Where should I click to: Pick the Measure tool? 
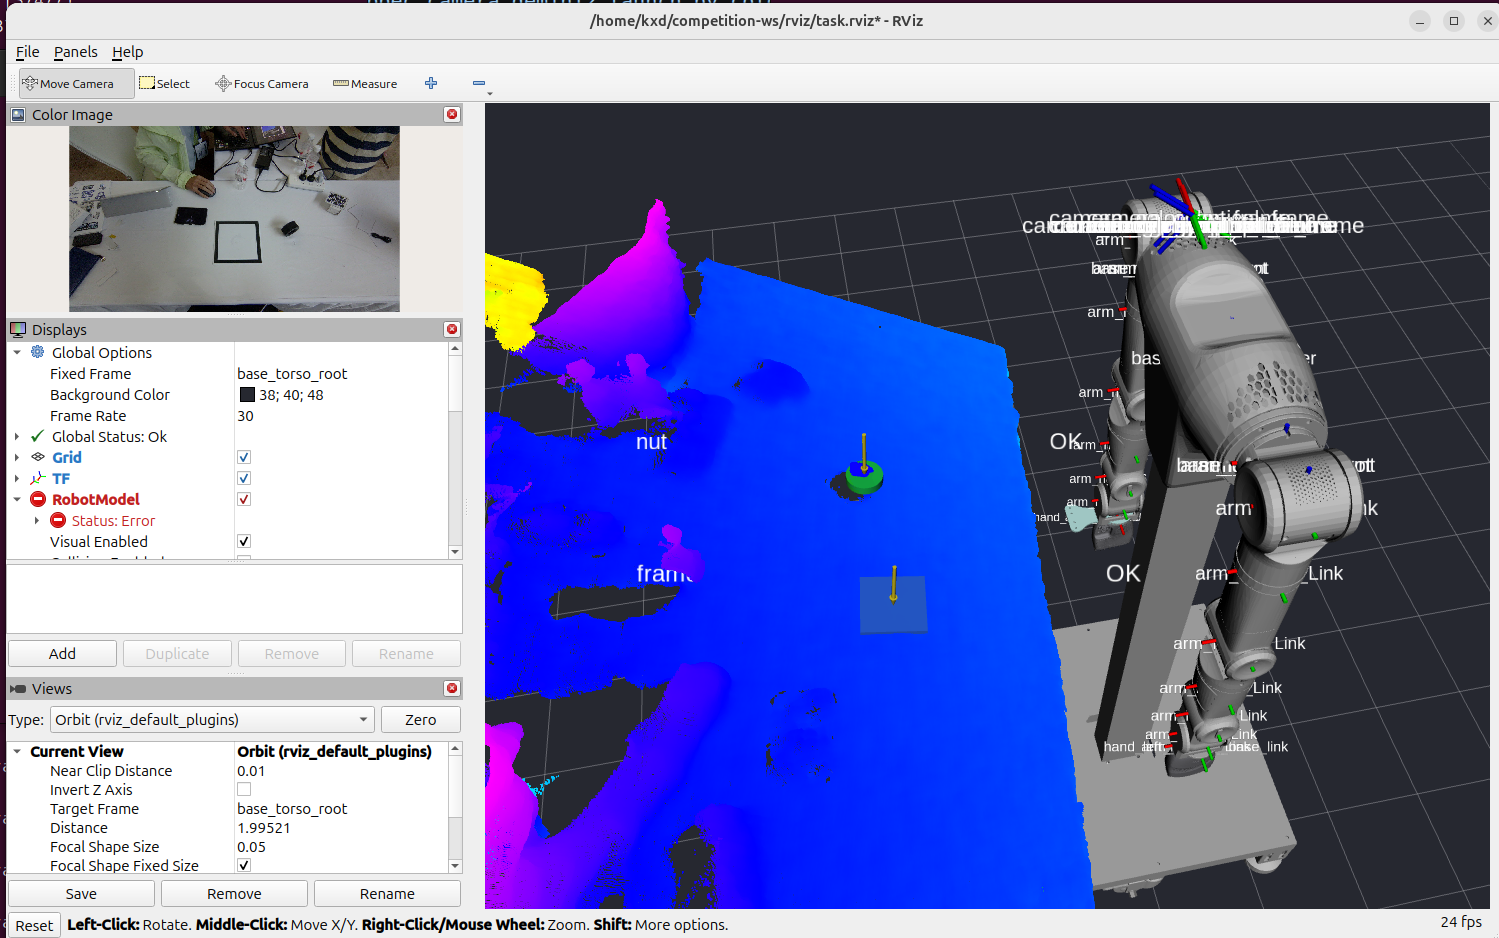[x=365, y=84]
